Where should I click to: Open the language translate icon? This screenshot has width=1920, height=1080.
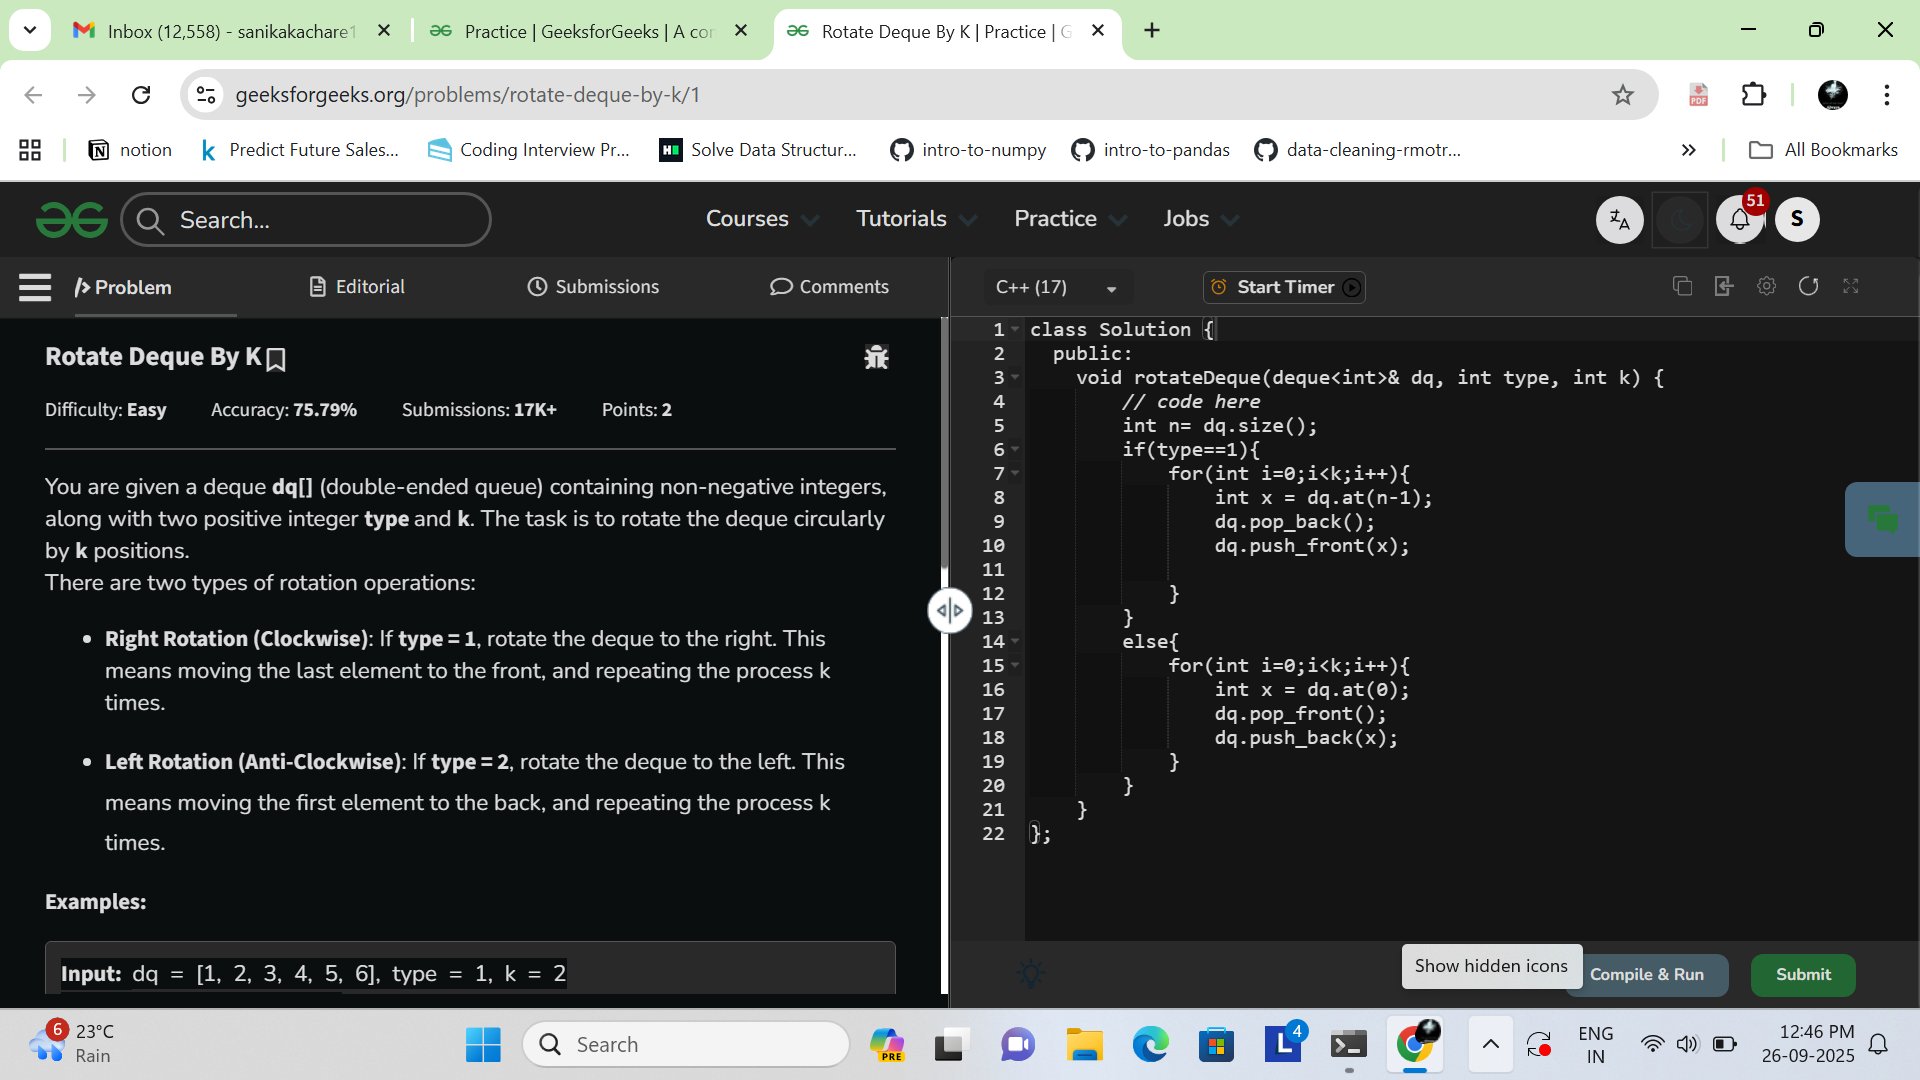click(x=1619, y=219)
